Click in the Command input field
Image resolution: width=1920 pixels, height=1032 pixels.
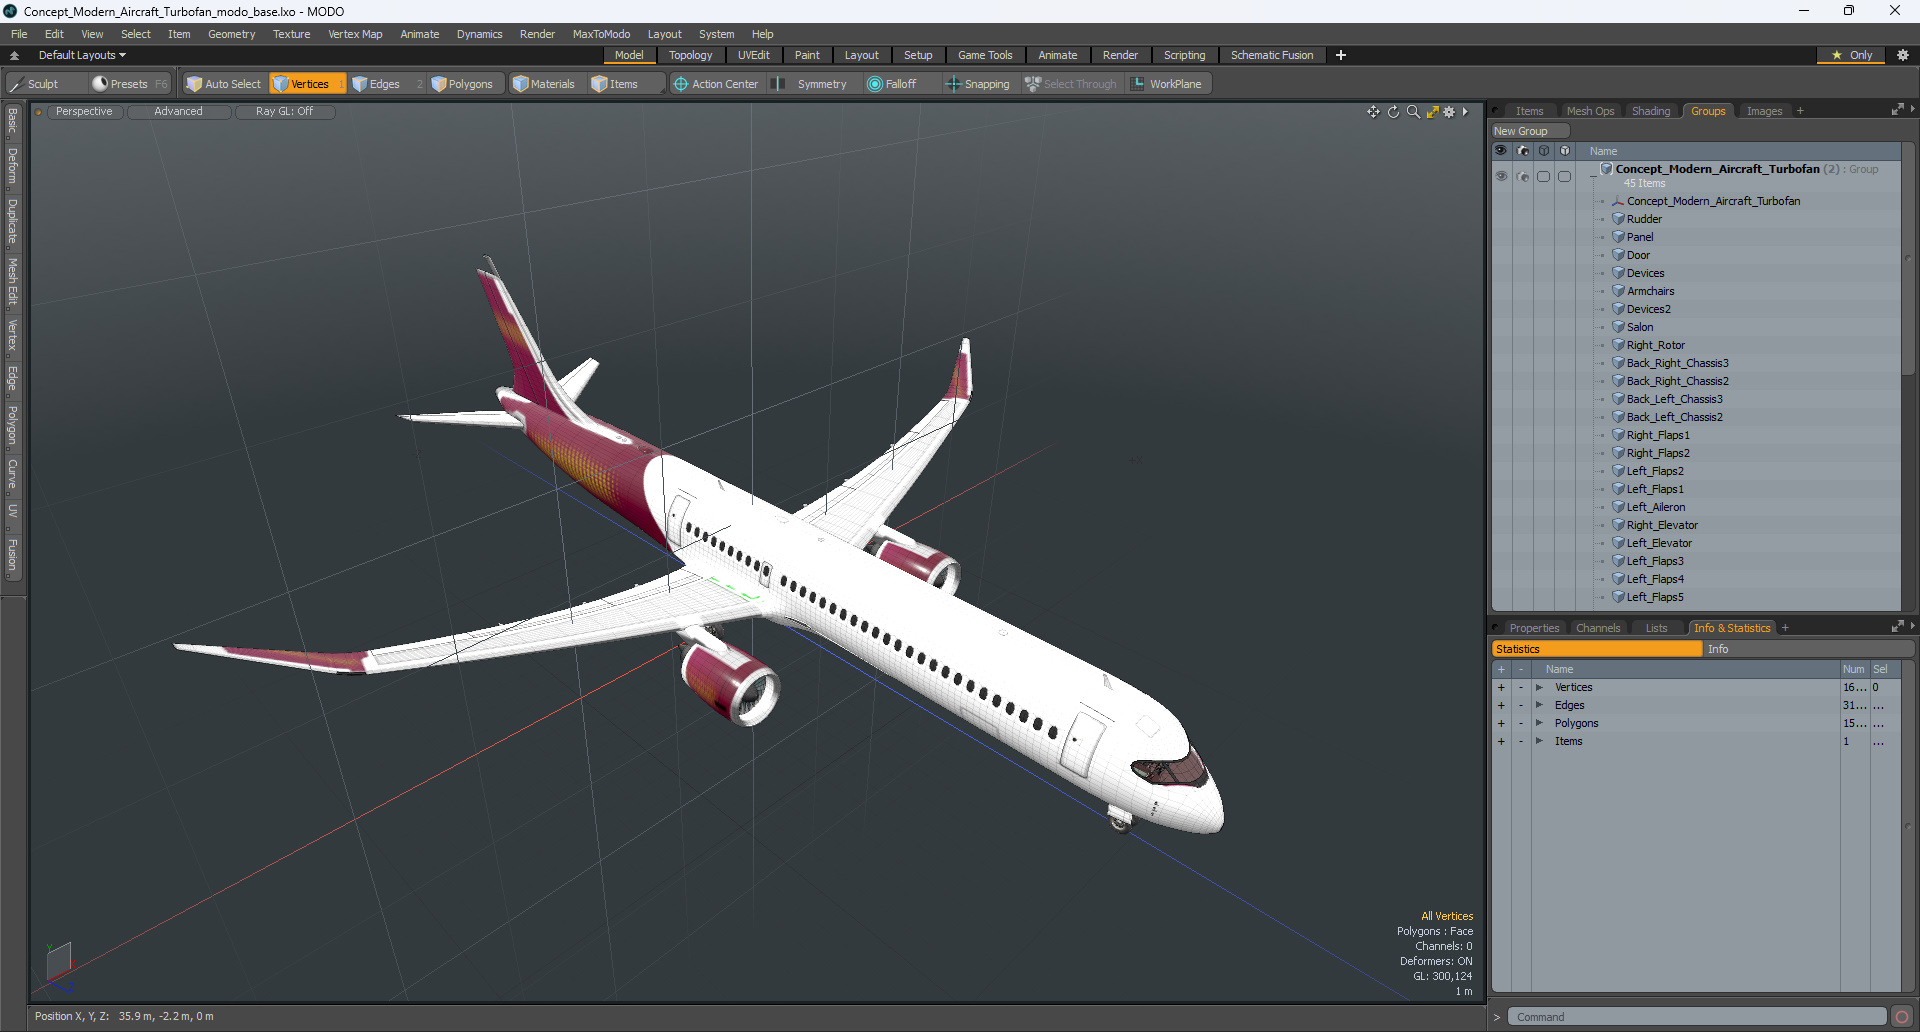tap(1696, 1017)
